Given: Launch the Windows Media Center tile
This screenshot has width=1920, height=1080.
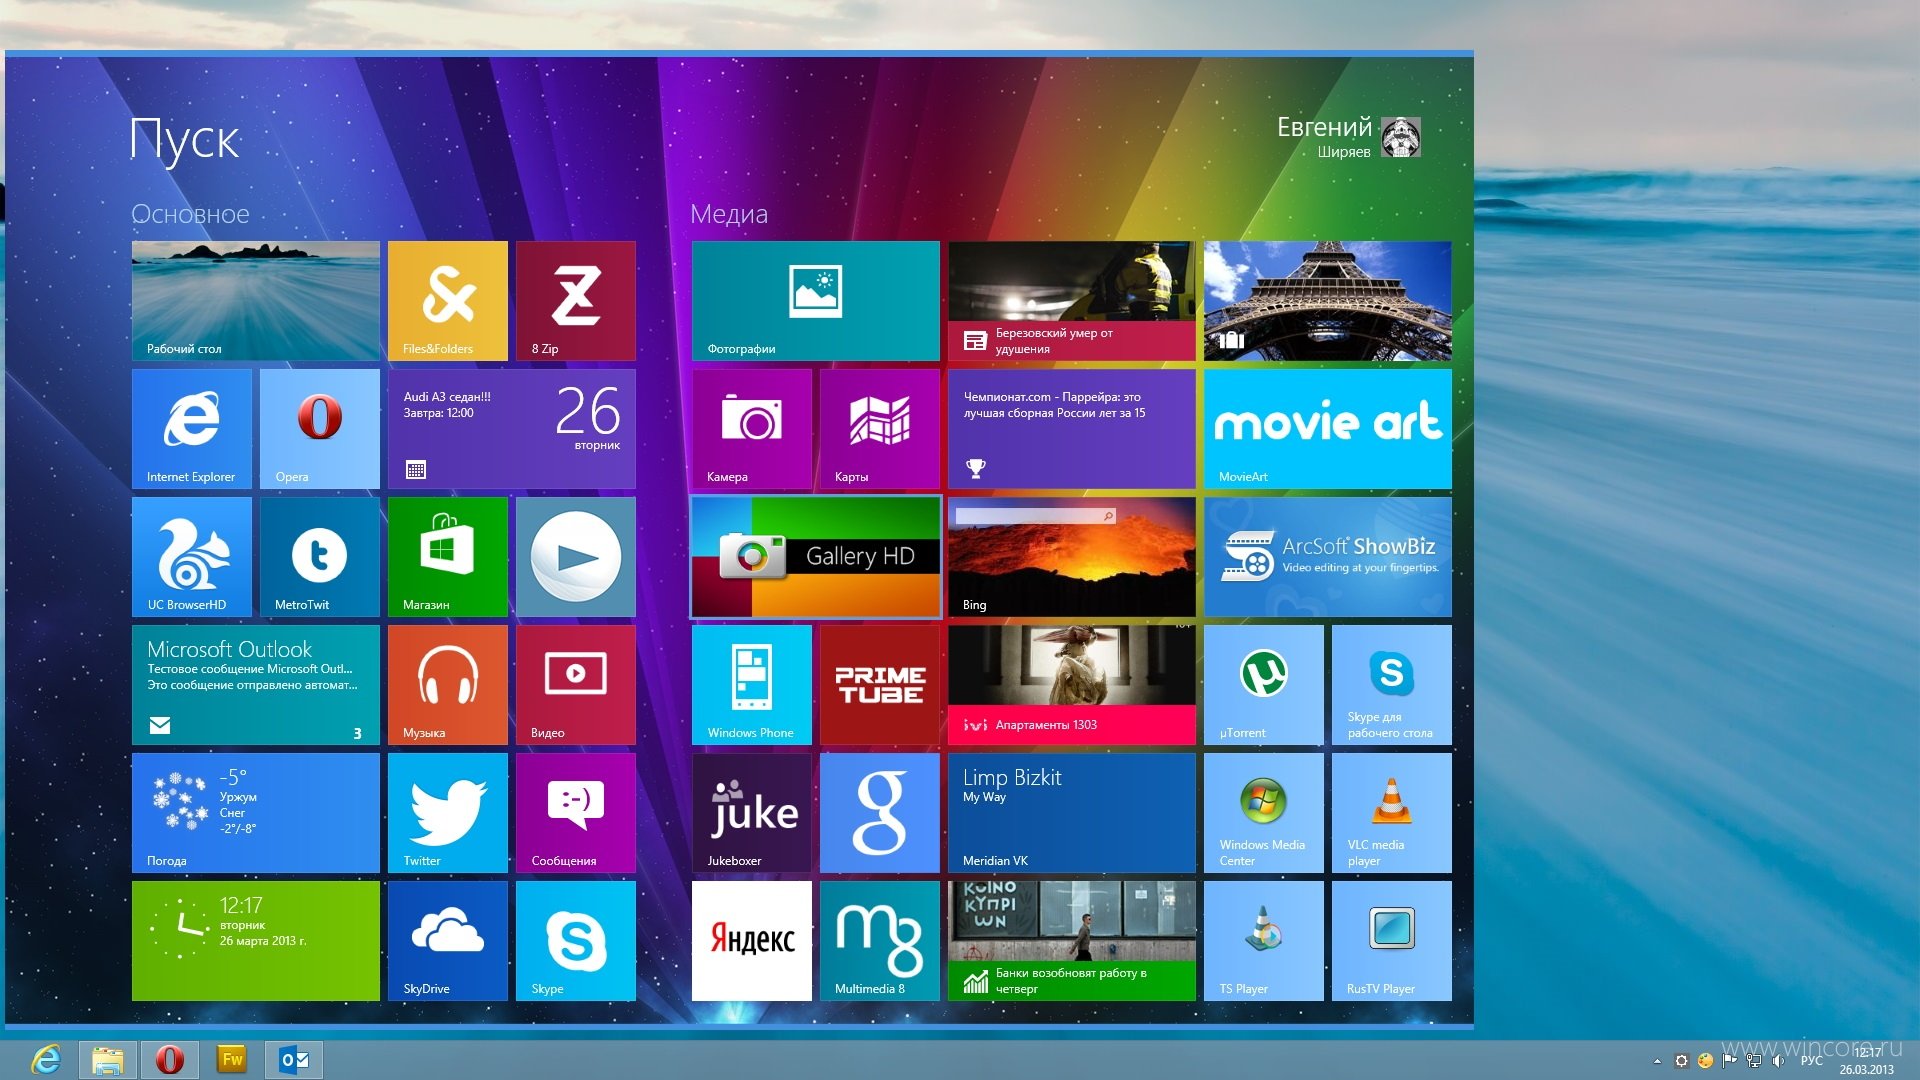Looking at the screenshot, I should pos(1263,813).
